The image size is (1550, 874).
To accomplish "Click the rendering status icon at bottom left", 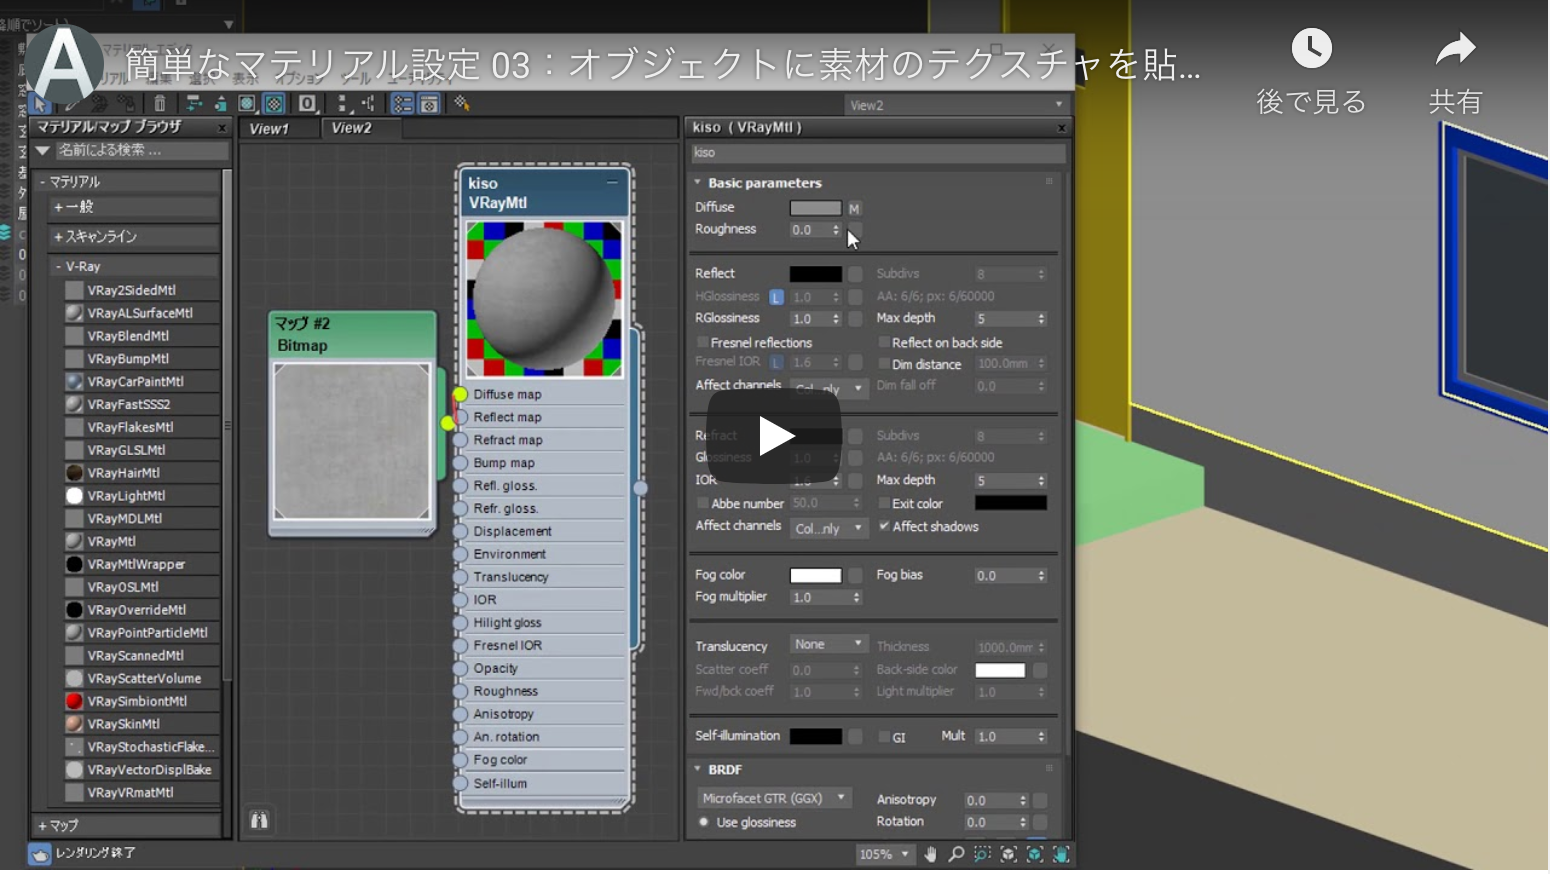I will pyautogui.click(x=39, y=854).
